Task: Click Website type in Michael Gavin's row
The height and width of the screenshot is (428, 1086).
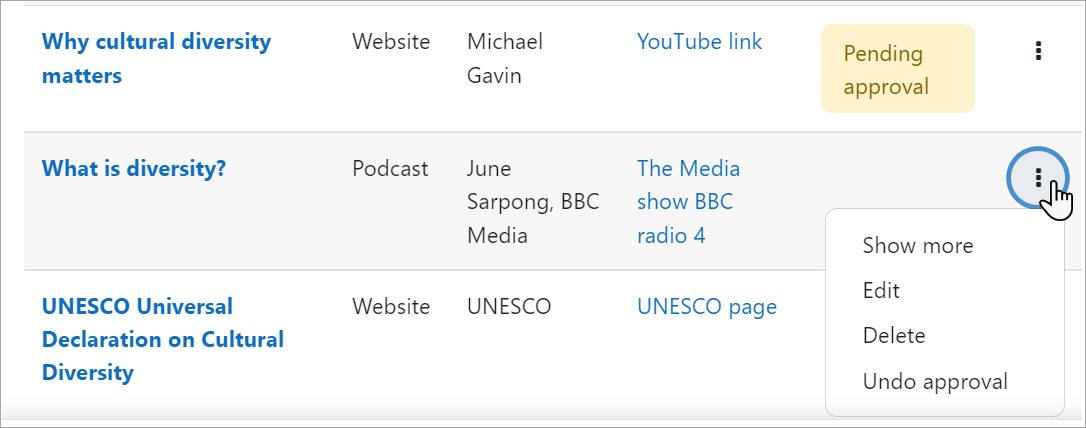Action: point(391,42)
